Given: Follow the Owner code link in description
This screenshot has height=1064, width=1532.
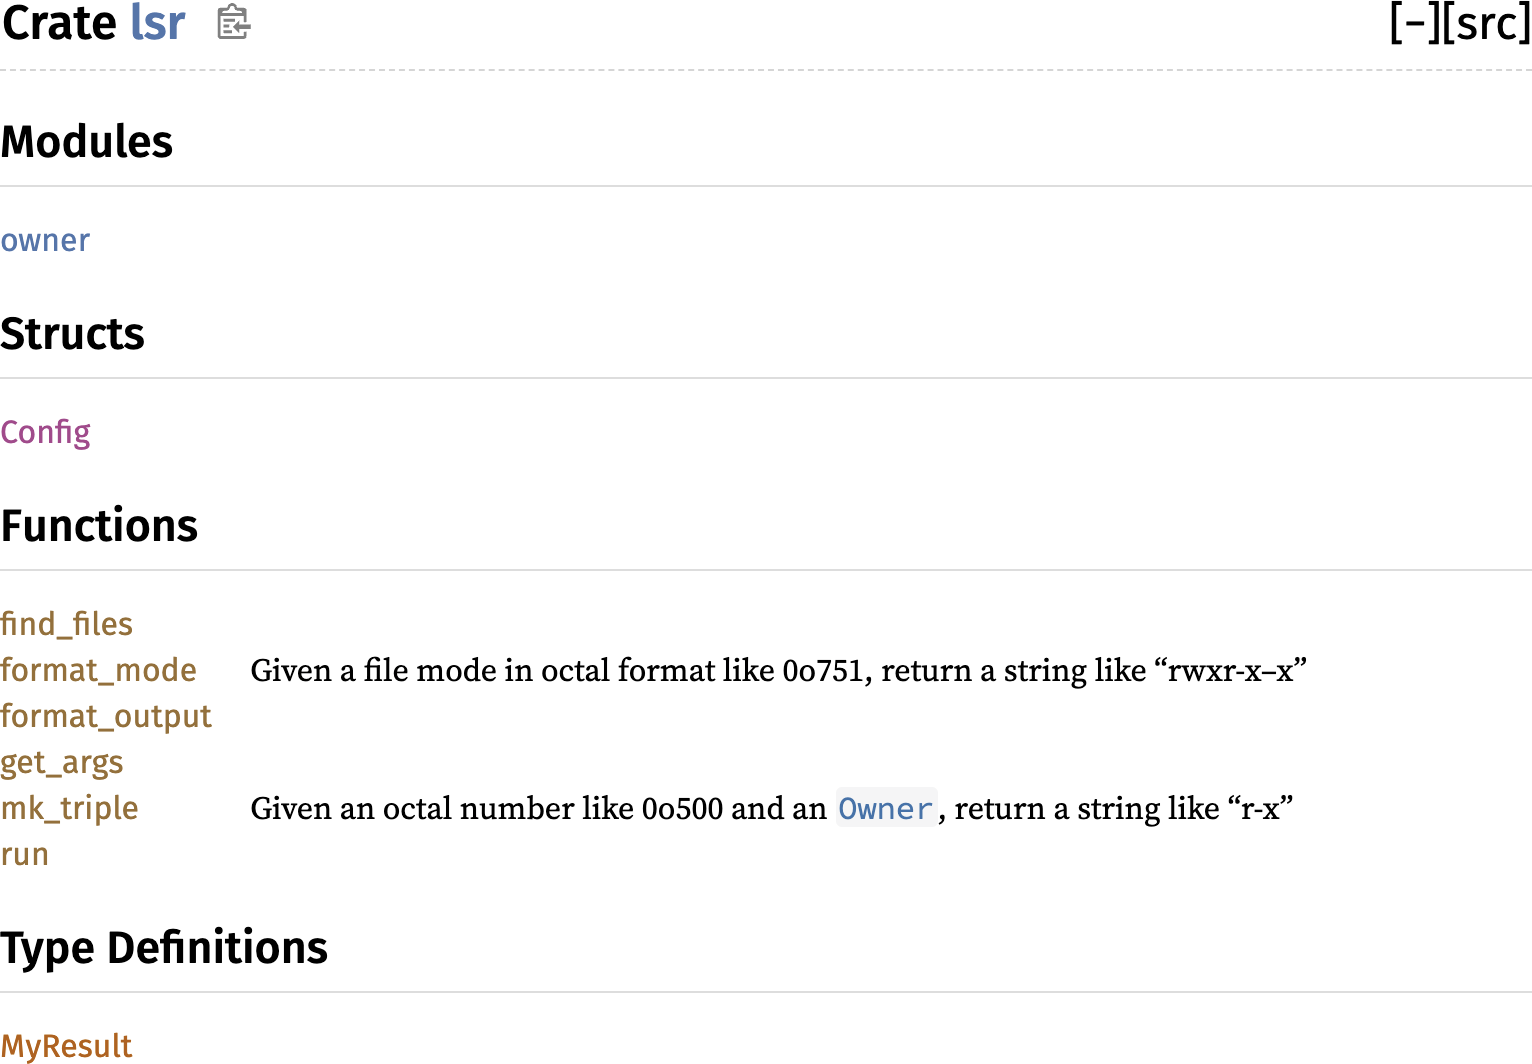Looking at the screenshot, I should pyautogui.click(x=886, y=808).
